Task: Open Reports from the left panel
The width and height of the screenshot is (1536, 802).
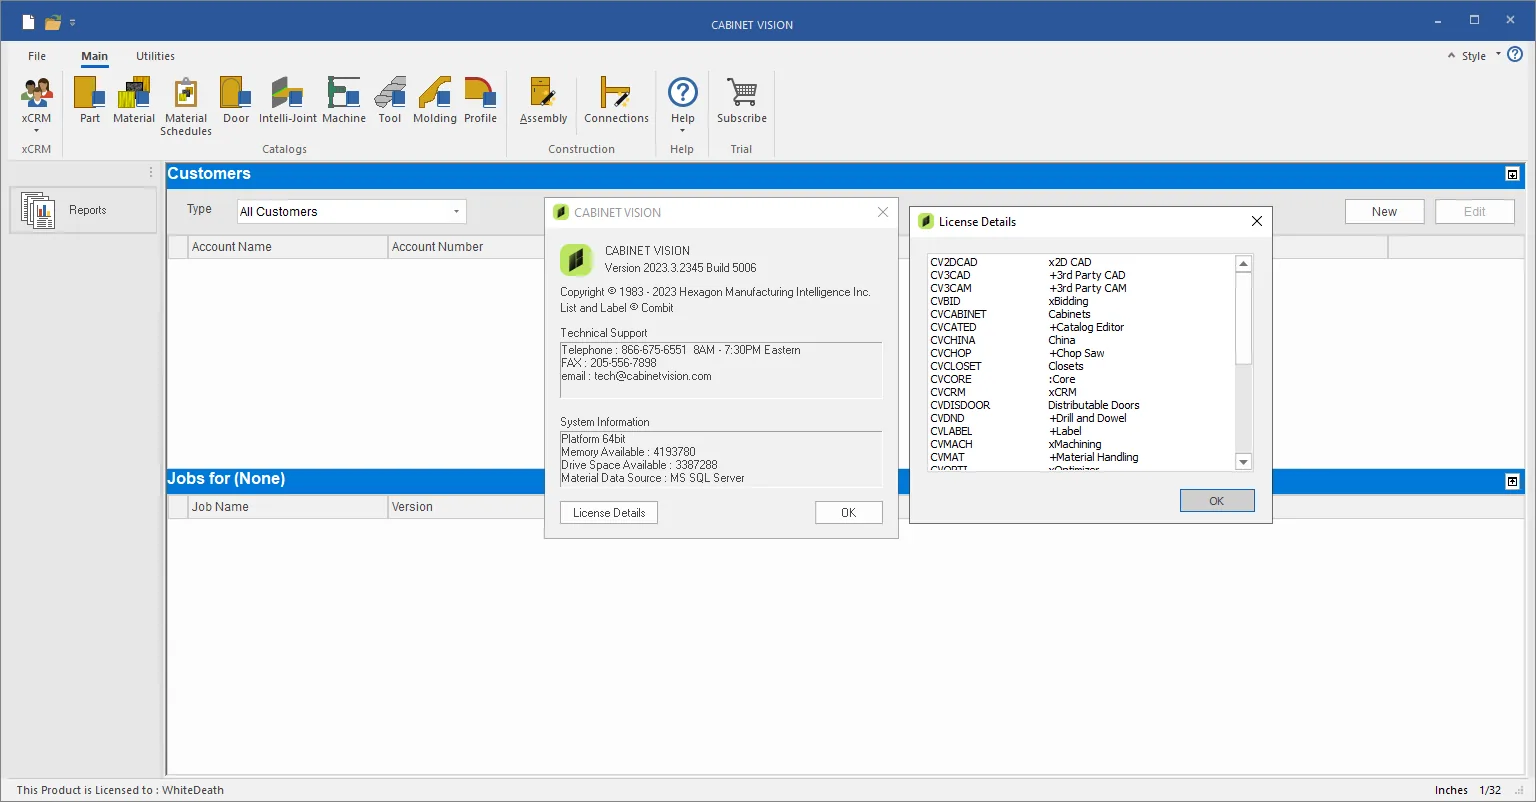Action: point(83,210)
